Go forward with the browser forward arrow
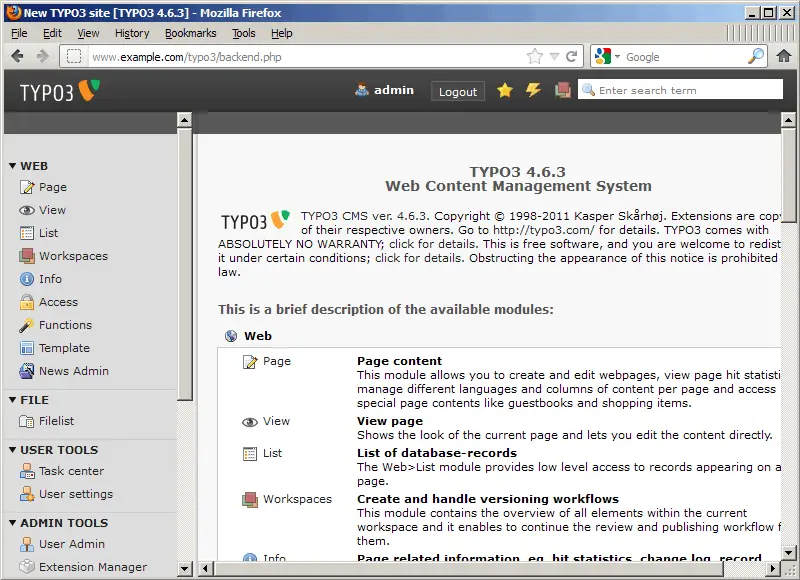 pyautogui.click(x=43, y=56)
